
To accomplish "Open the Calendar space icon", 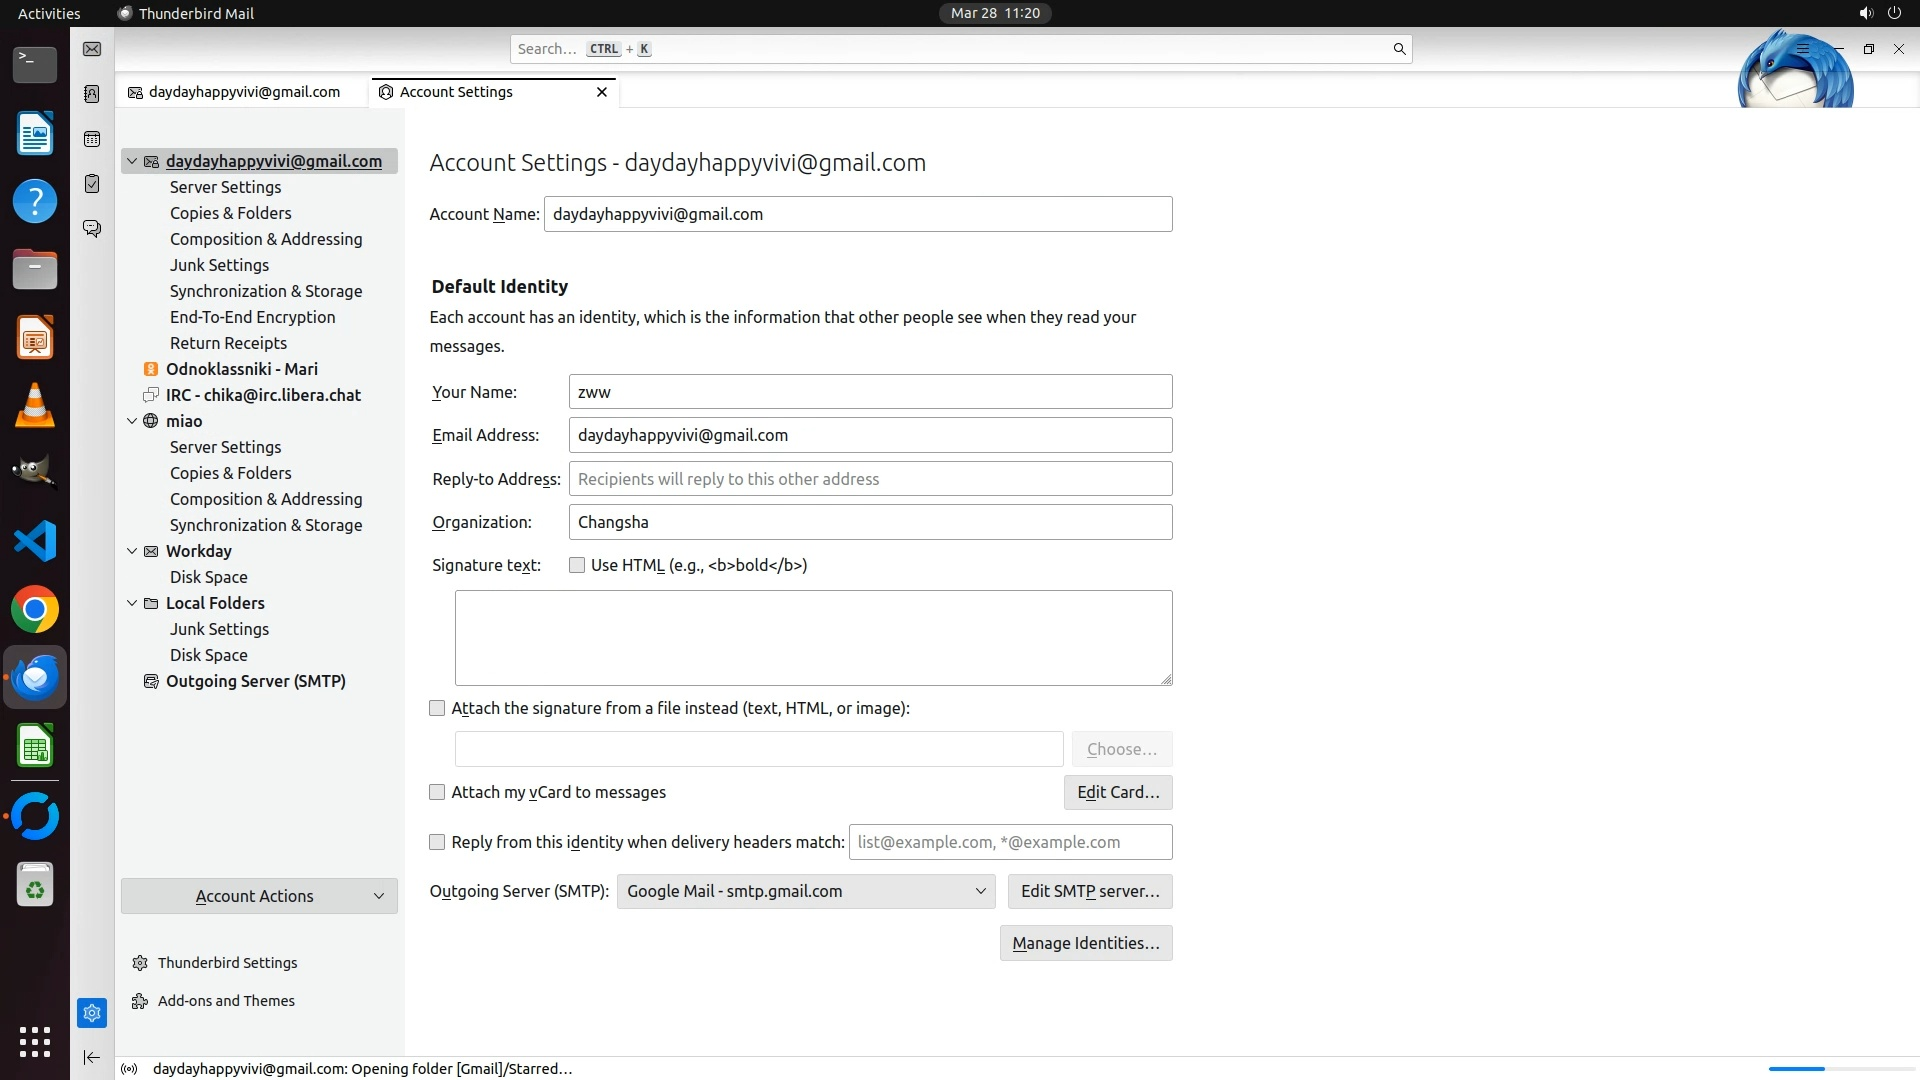I will 92,139.
